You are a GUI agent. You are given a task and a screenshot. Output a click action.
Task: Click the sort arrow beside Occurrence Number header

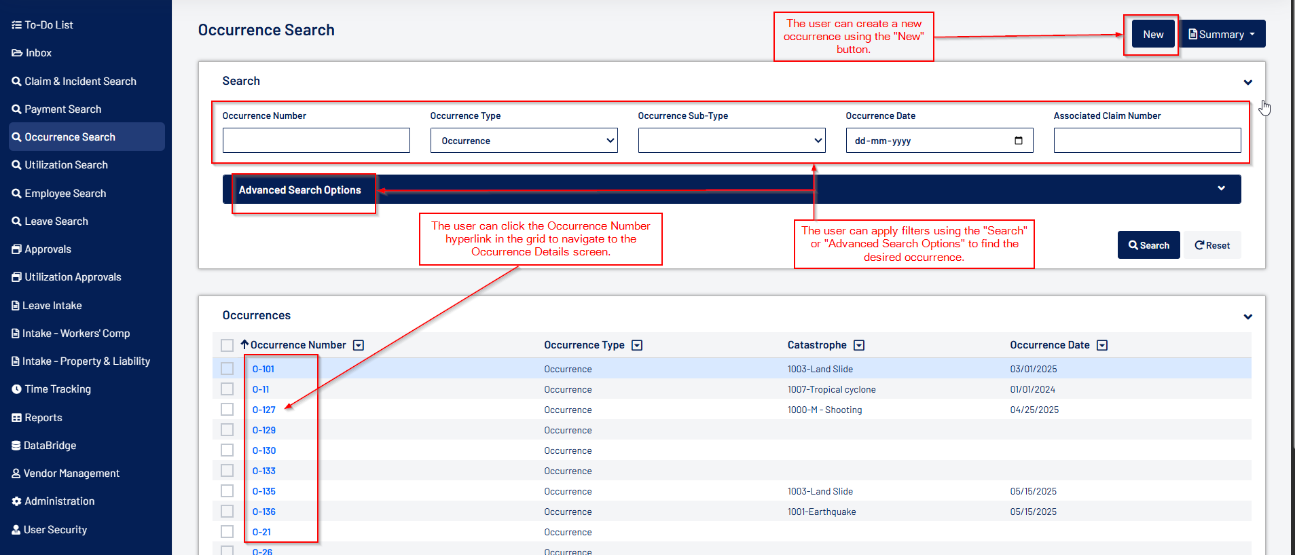pos(244,345)
